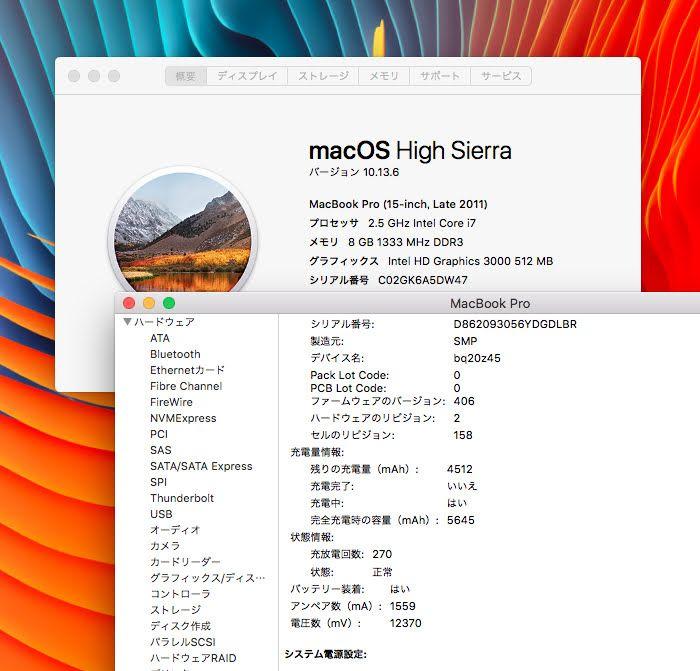This screenshot has height=671, width=700.
Task: Select パラレルSCSI in the sidebar
Action: point(183,642)
